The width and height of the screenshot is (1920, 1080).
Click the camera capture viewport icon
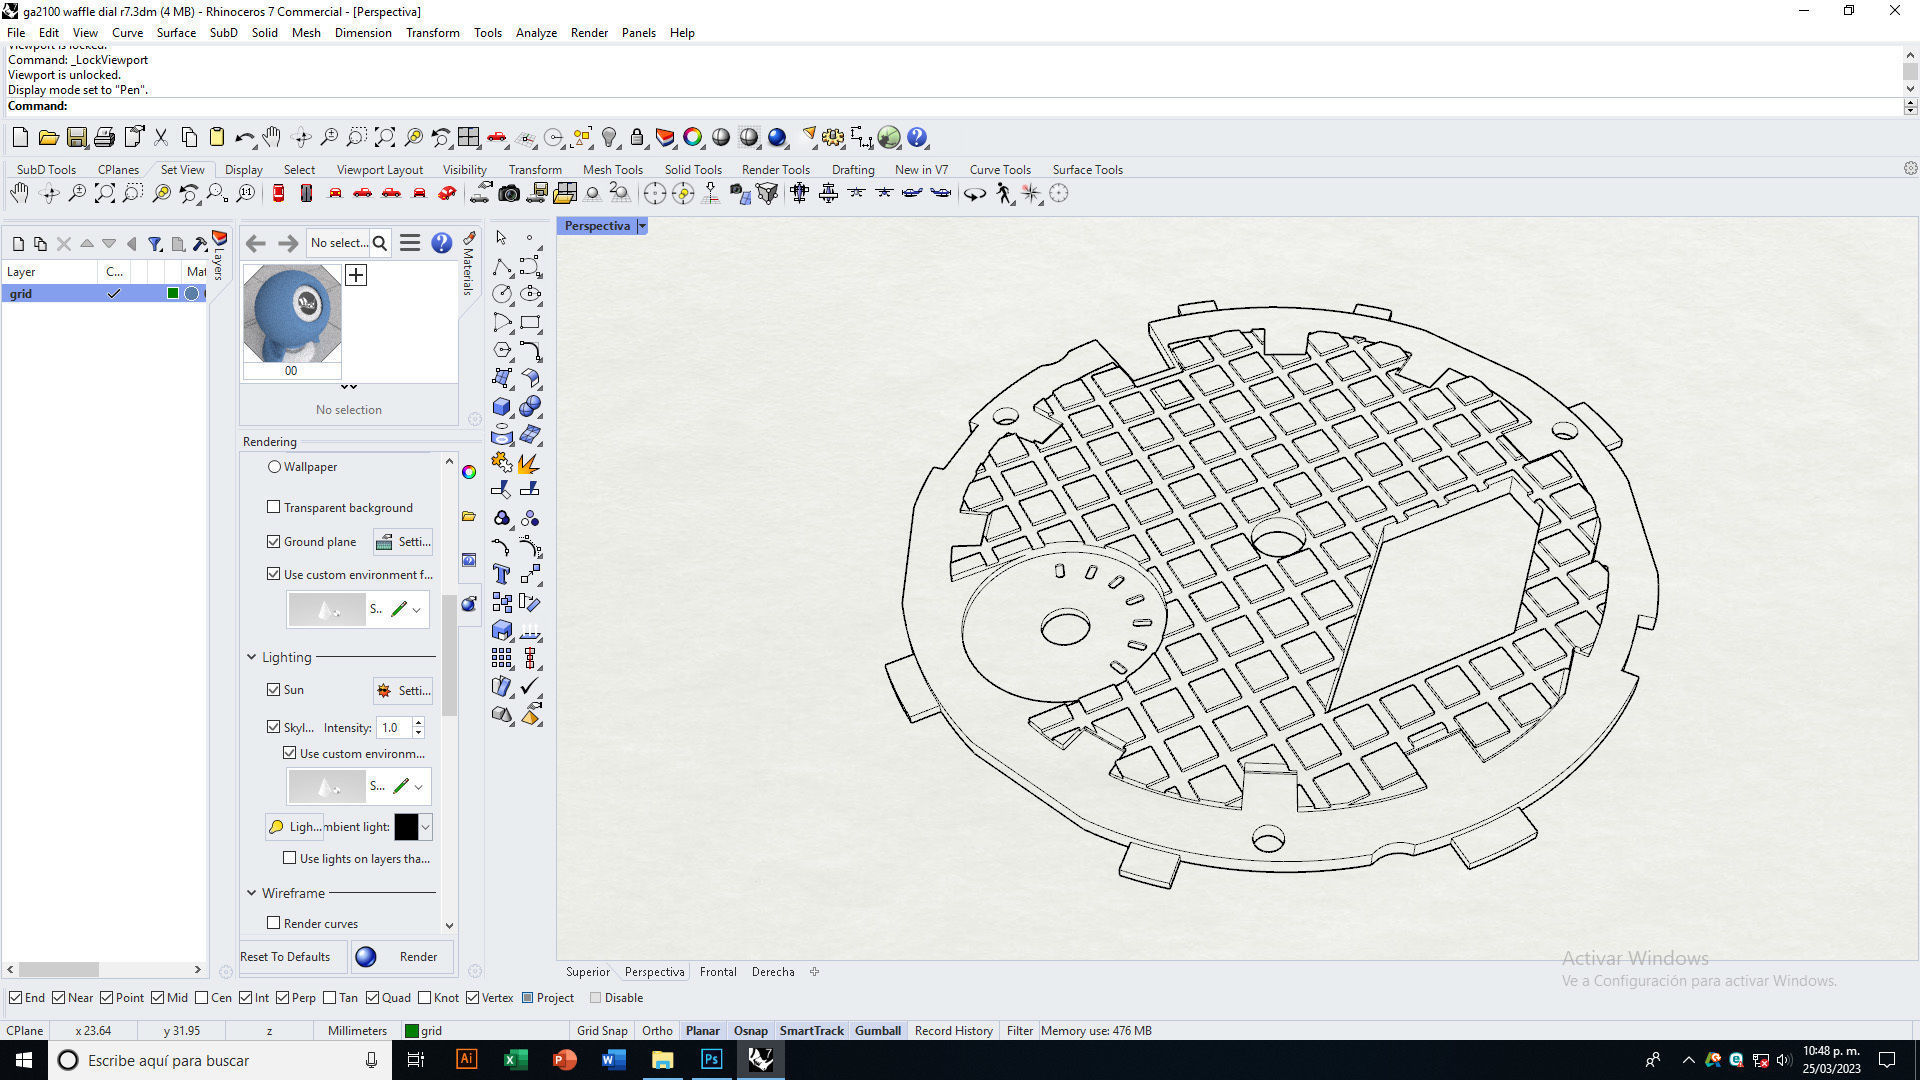click(509, 193)
